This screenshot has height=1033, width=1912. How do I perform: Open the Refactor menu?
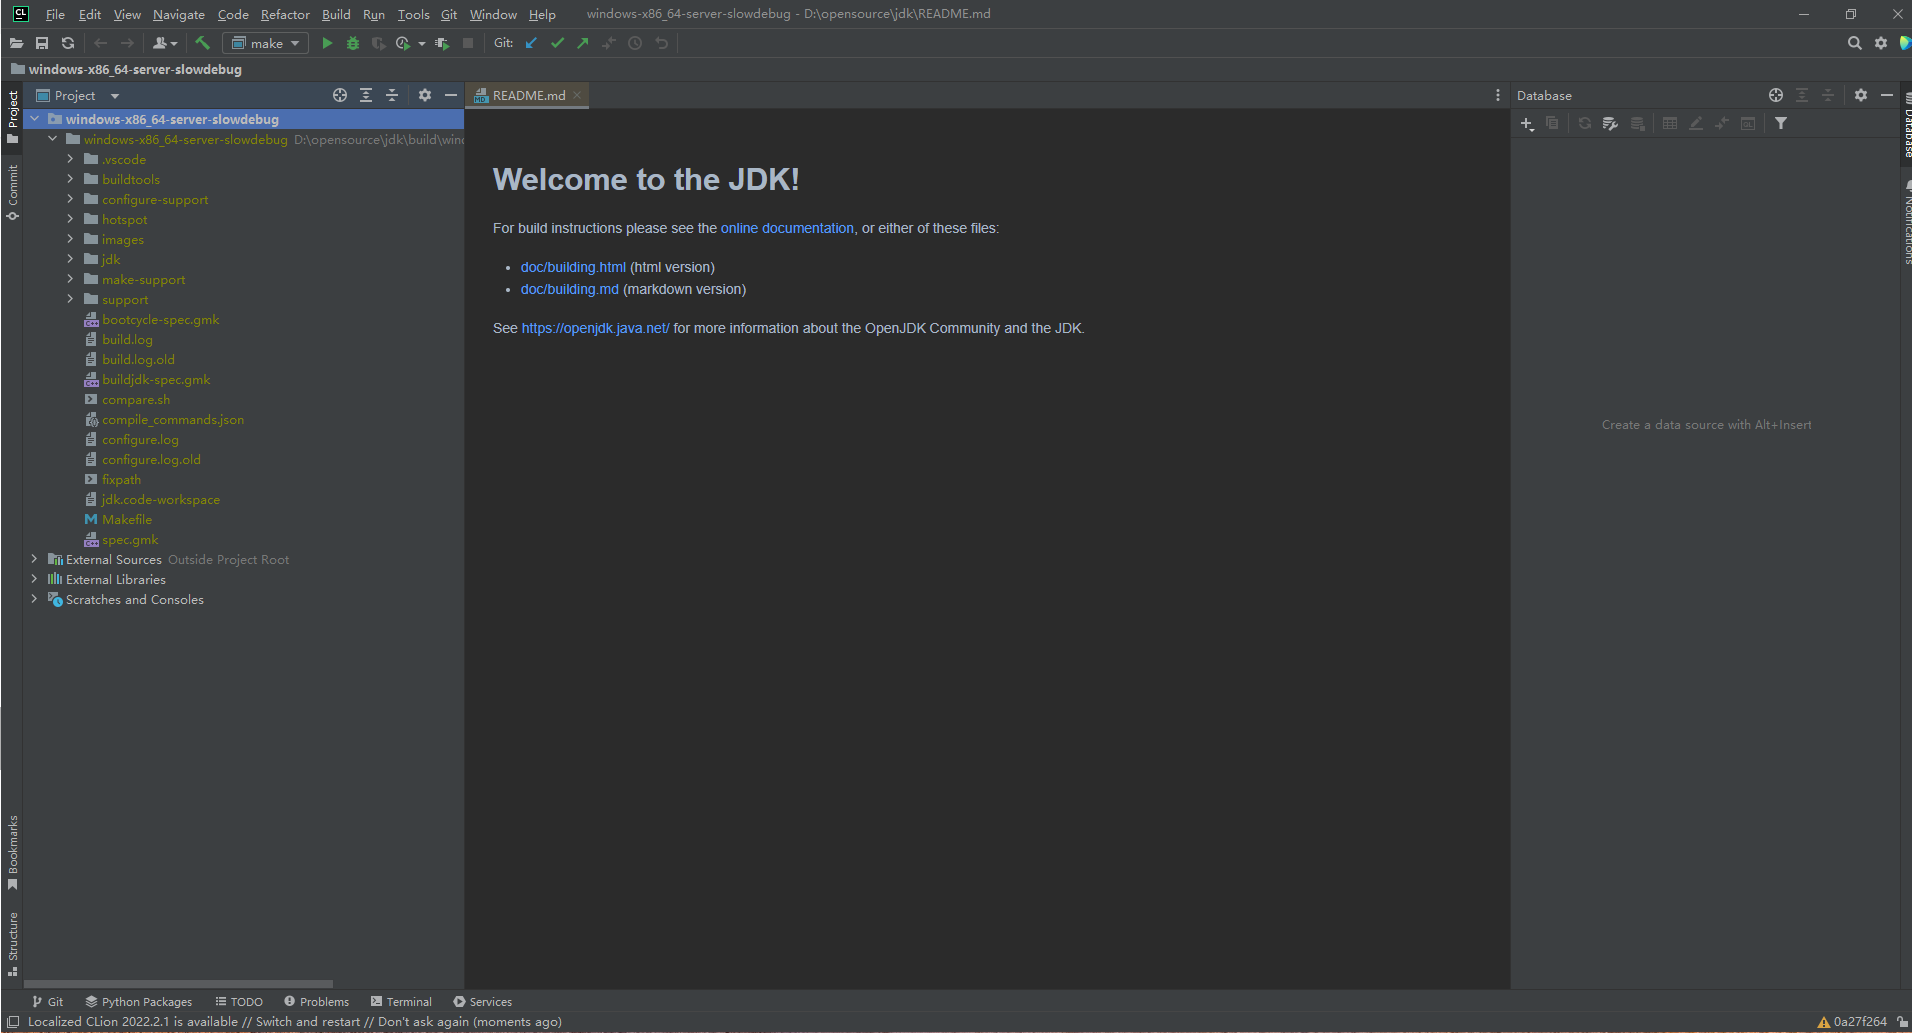(x=285, y=14)
